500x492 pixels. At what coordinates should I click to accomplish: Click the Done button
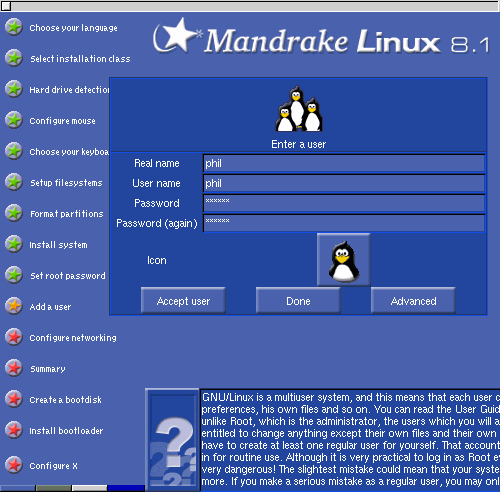(x=298, y=301)
